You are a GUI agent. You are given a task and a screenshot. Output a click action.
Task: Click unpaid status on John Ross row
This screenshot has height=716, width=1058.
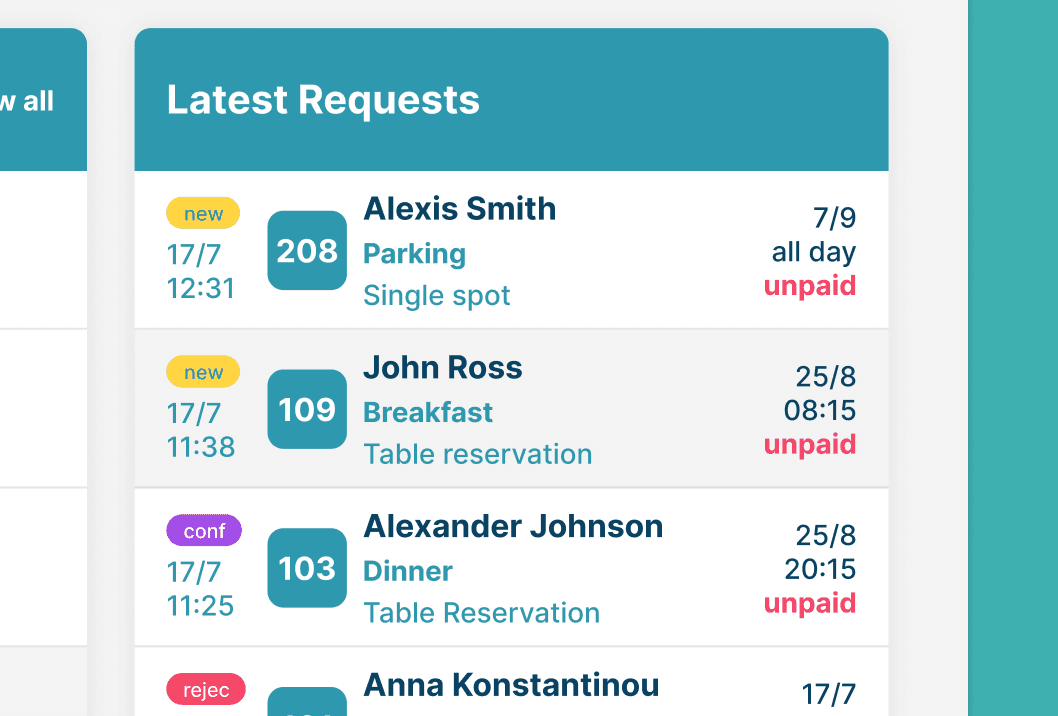tap(810, 444)
